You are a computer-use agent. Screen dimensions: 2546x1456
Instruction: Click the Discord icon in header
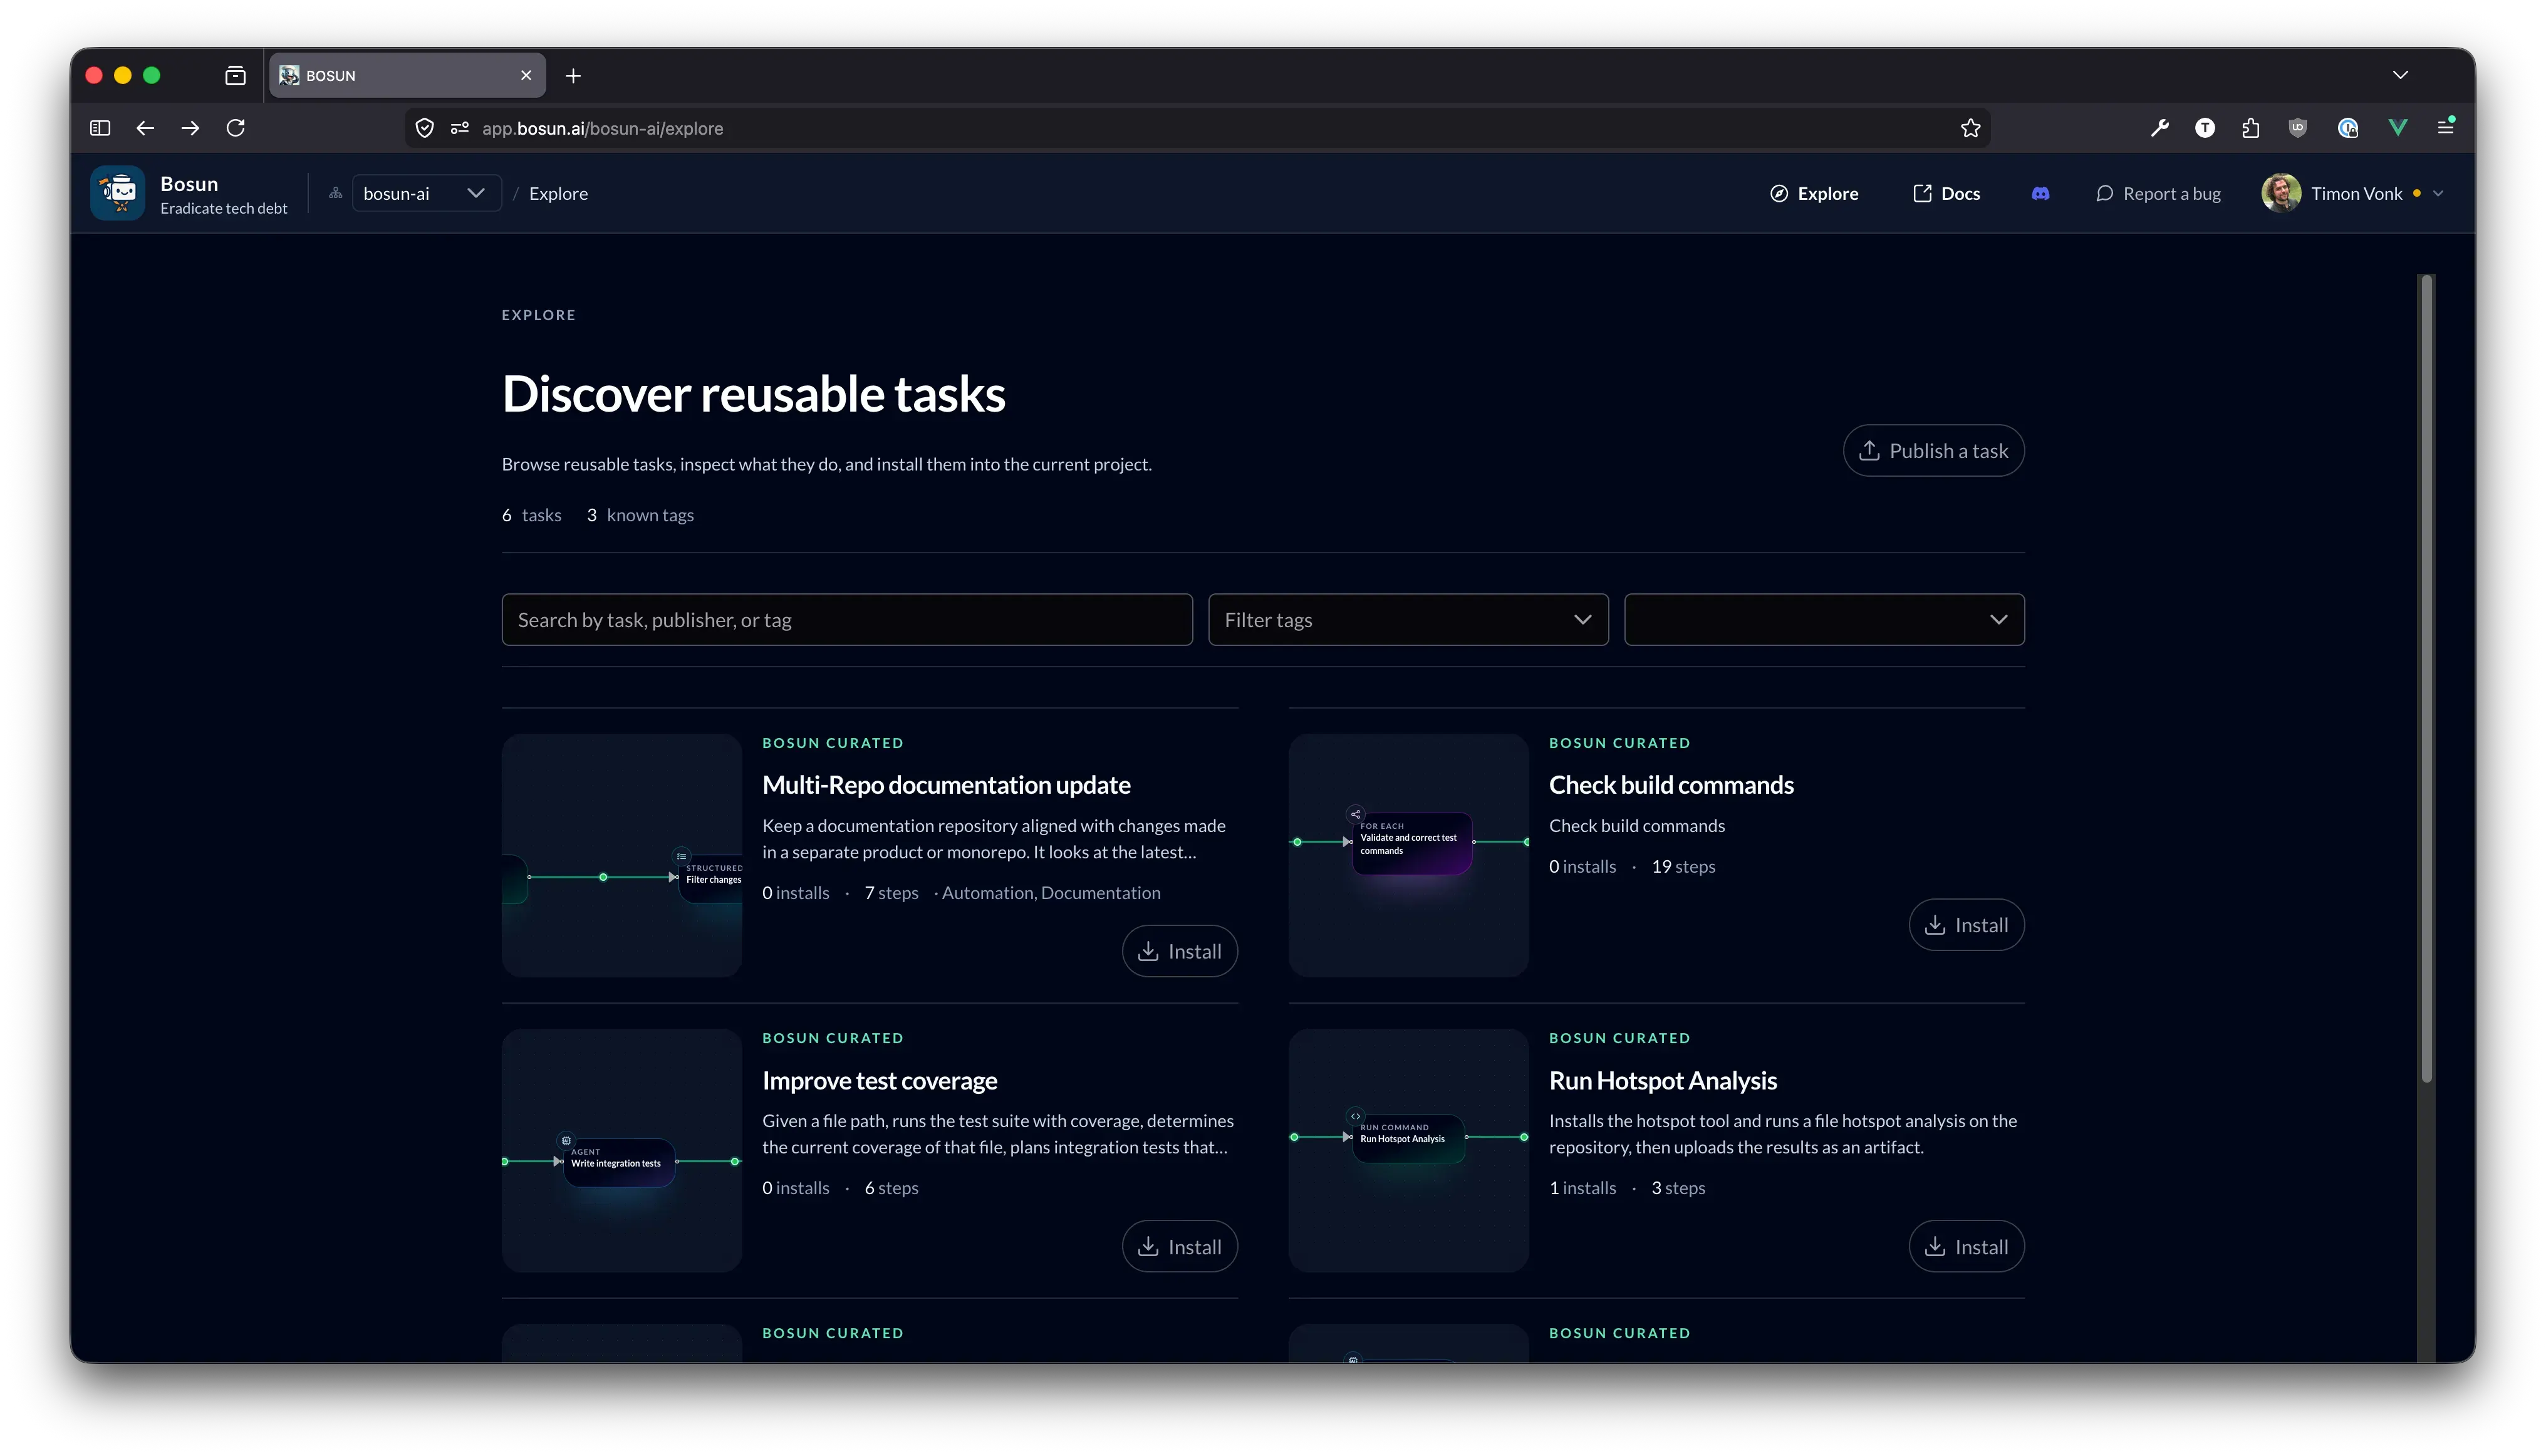(2040, 193)
